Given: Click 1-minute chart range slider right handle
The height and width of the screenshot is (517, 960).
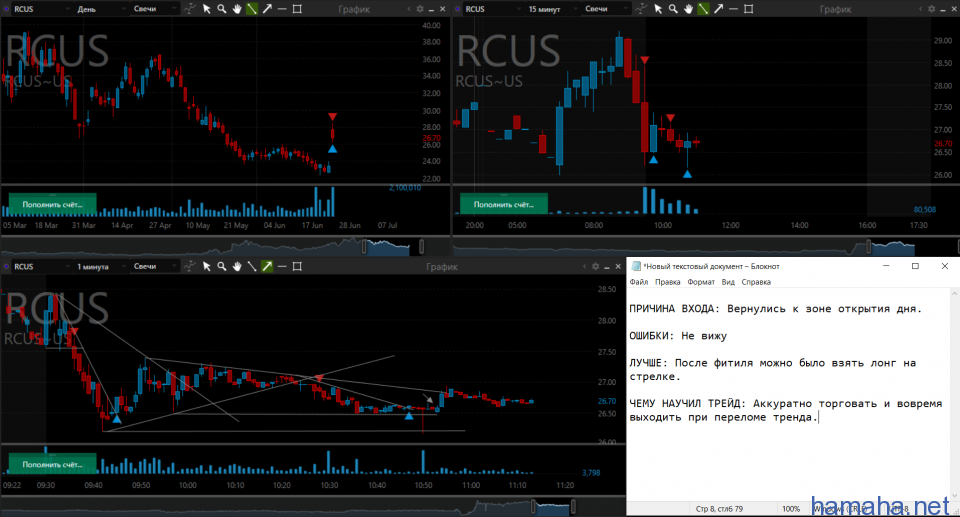Looking at the screenshot, I should coord(573,507).
